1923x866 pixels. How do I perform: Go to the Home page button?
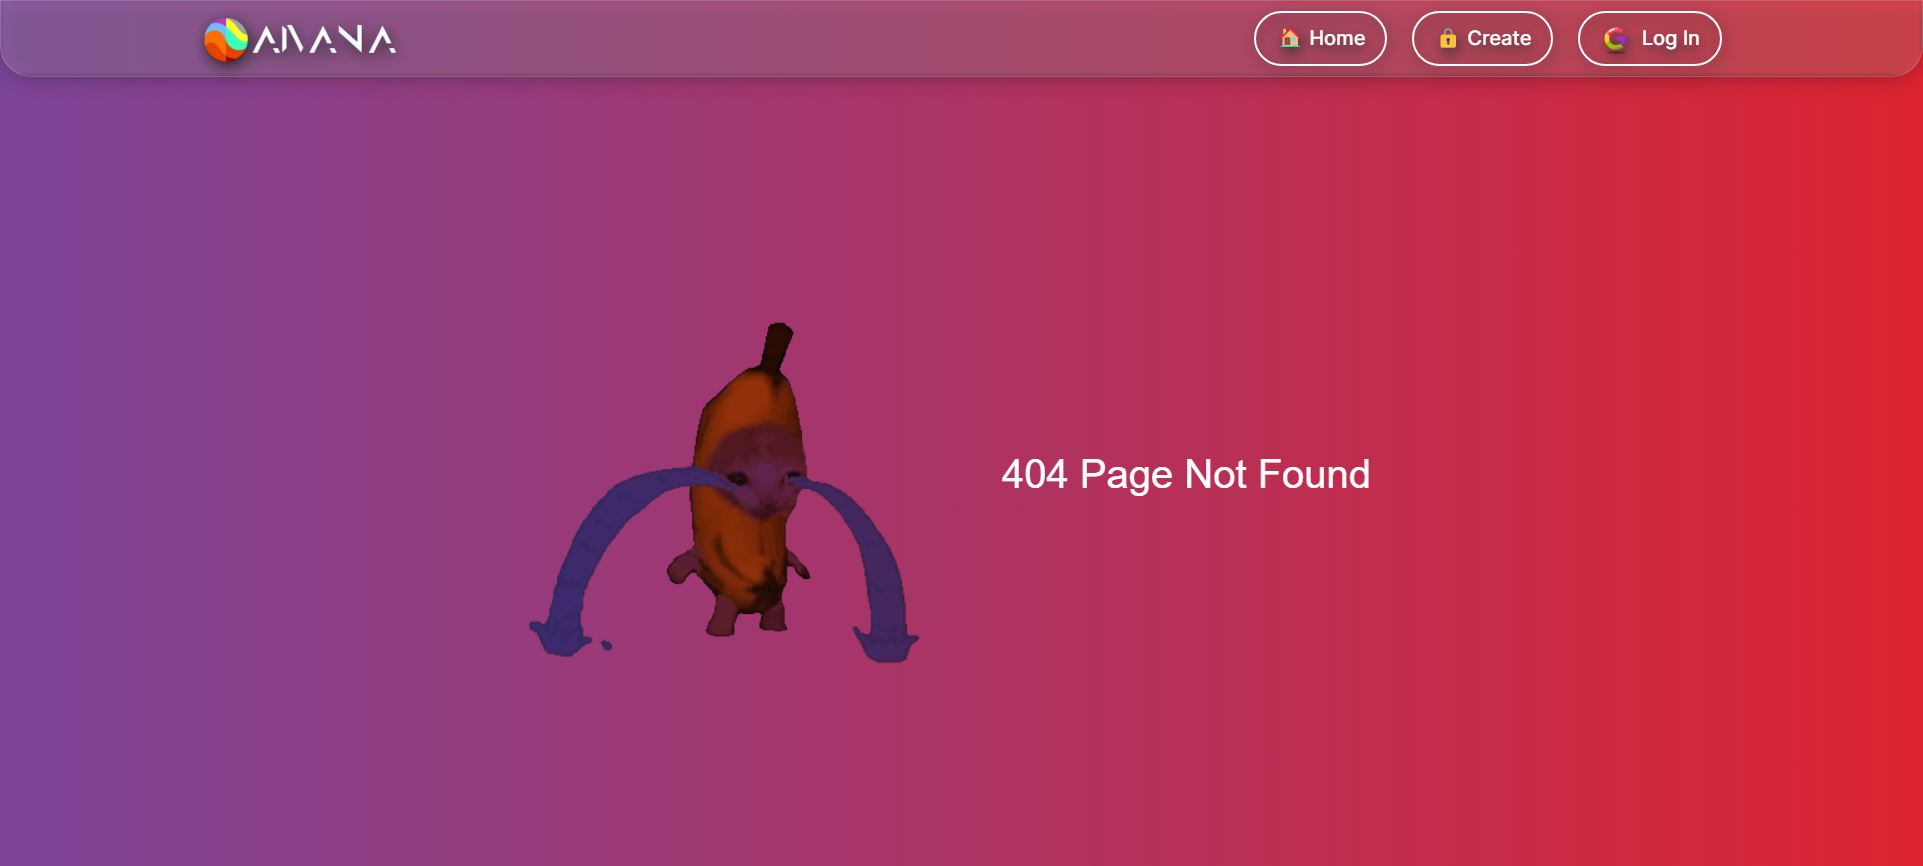pyautogui.click(x=1320, y=38)
